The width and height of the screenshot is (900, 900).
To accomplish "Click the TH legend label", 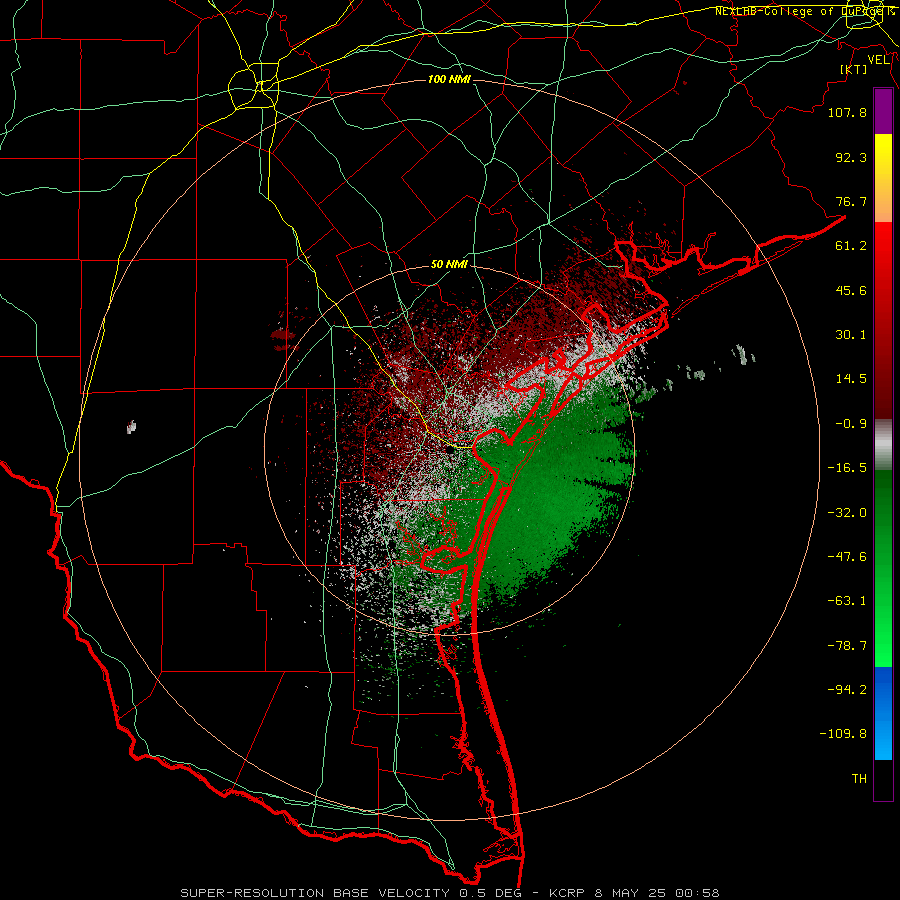I will [x=859, y=779].
